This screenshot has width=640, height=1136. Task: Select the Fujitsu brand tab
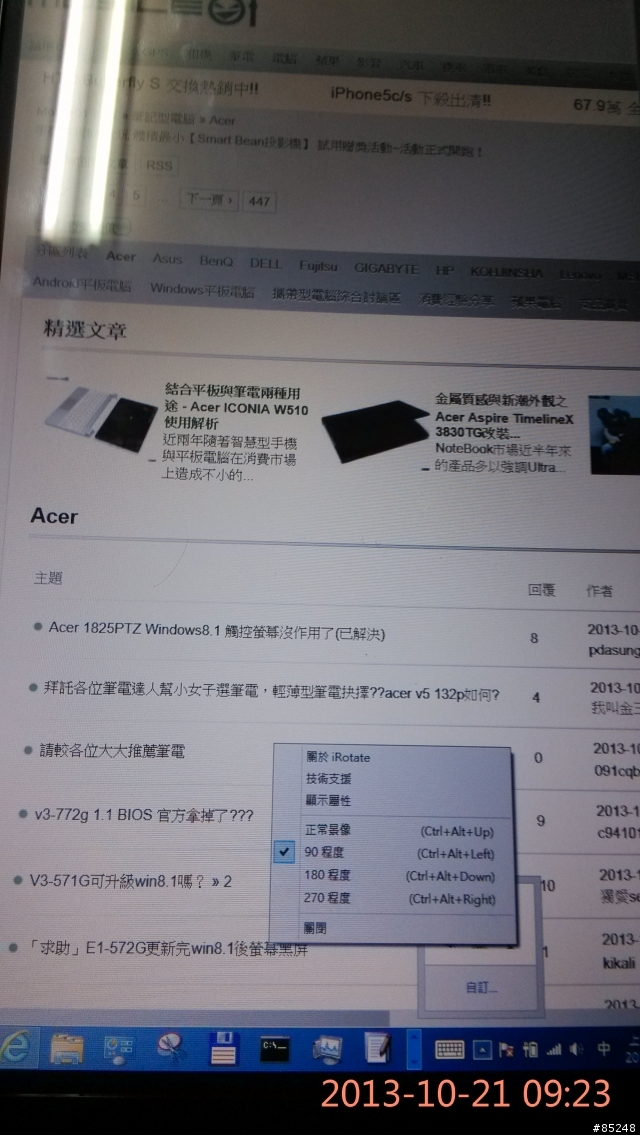pos(318,266)
